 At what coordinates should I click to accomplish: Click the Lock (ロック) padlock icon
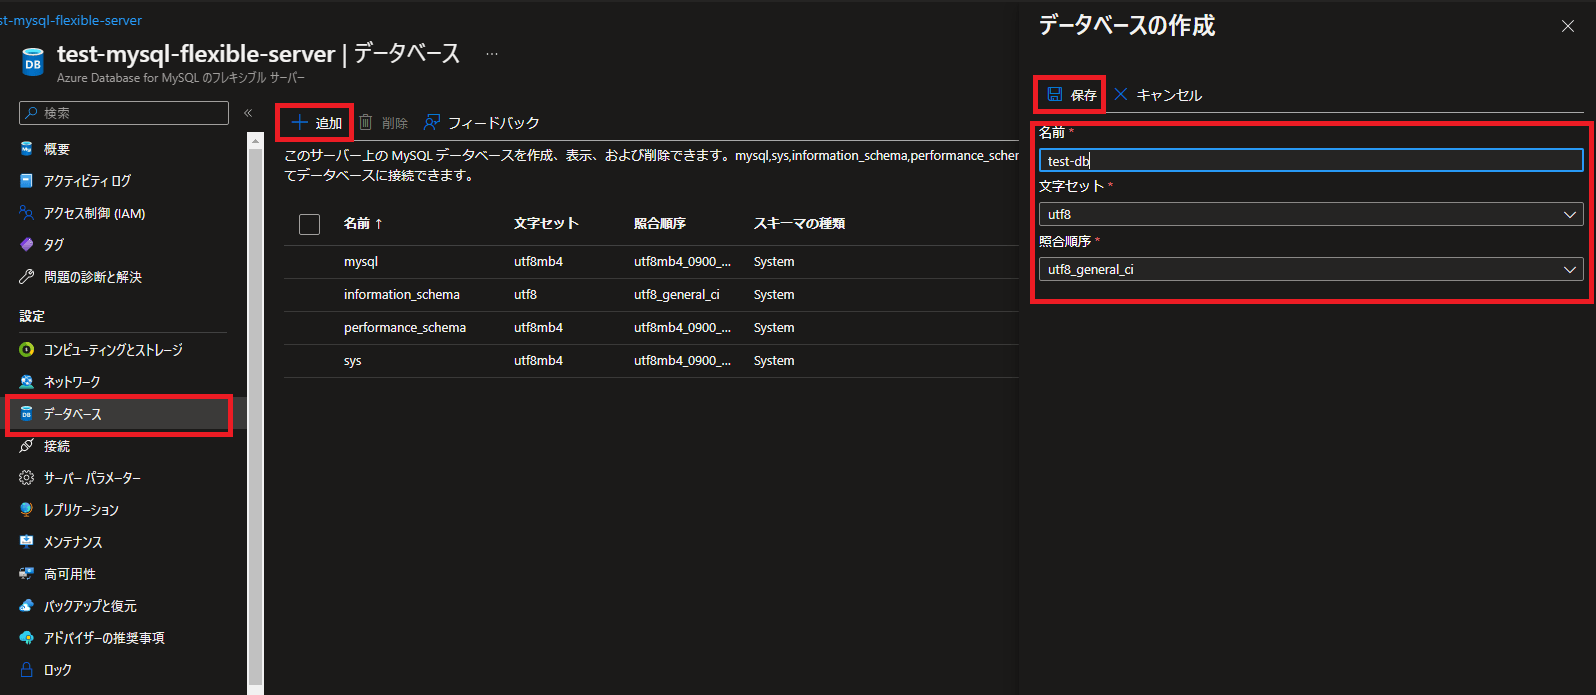point(27,670)
